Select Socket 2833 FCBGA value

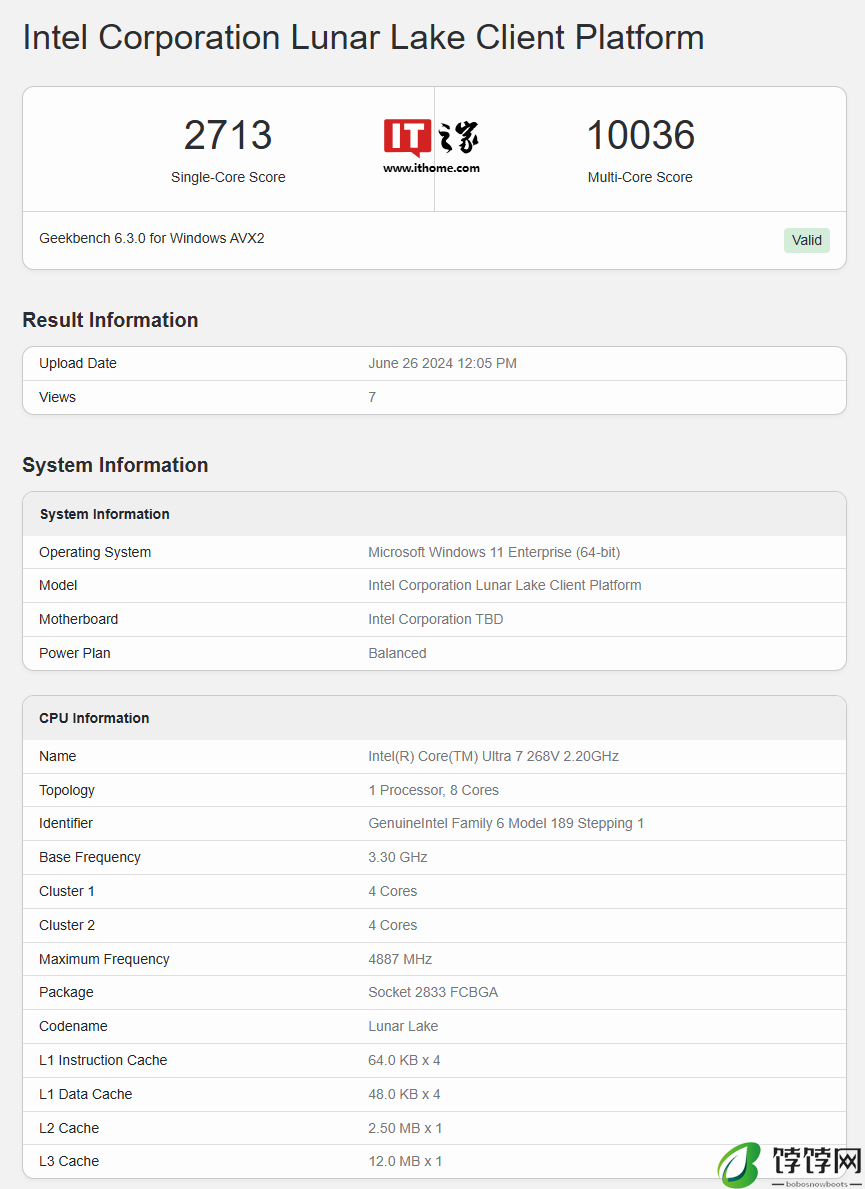tap(433, 993)
